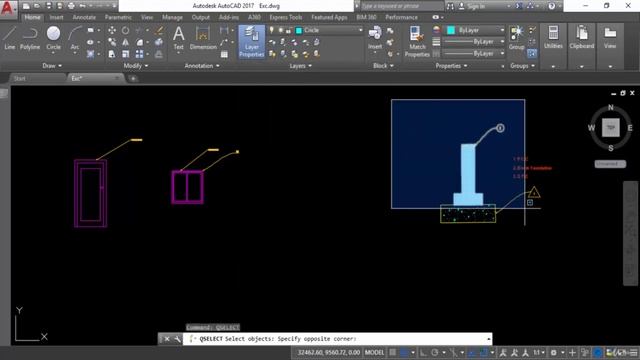The height and width of the screenshot is (360, 640).
Task: Select the Dimension tool
Action: (x=203, y=38)
